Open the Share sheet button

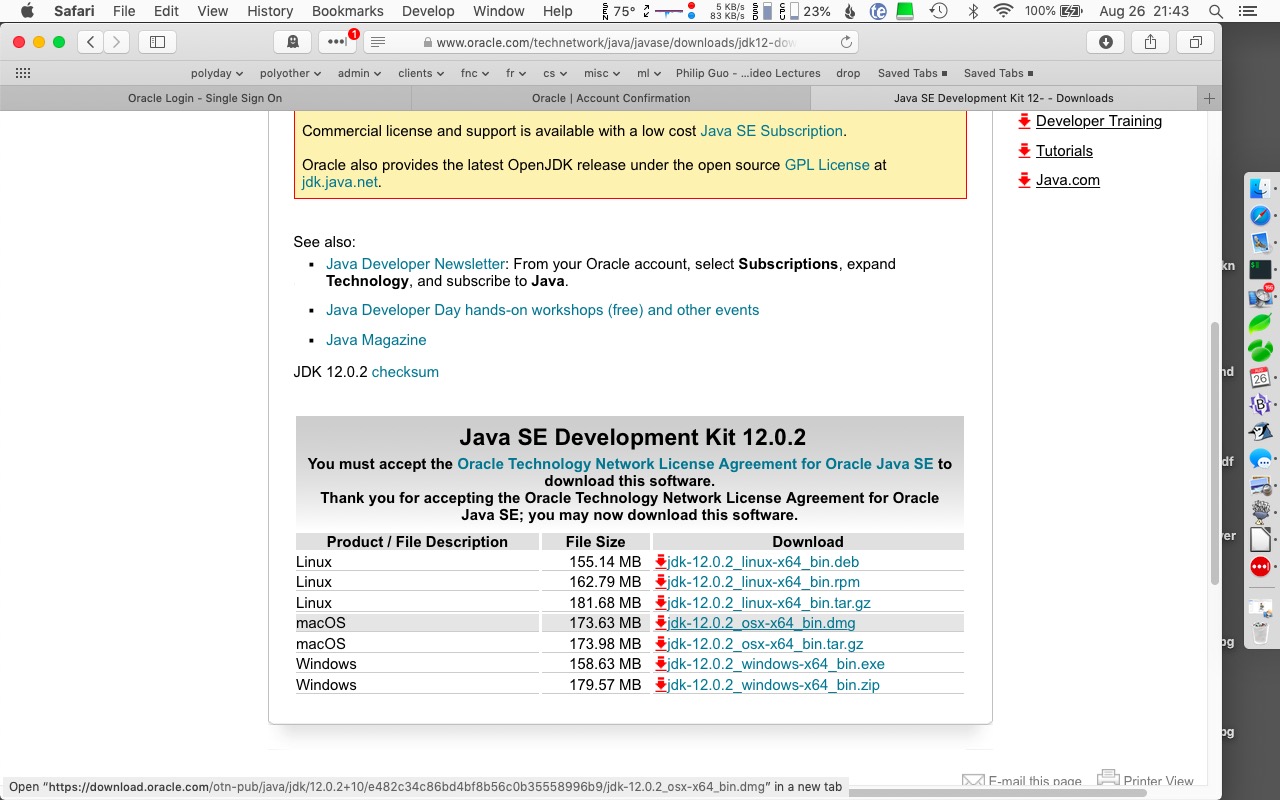pyautogui.click(x=1150, y=42)
